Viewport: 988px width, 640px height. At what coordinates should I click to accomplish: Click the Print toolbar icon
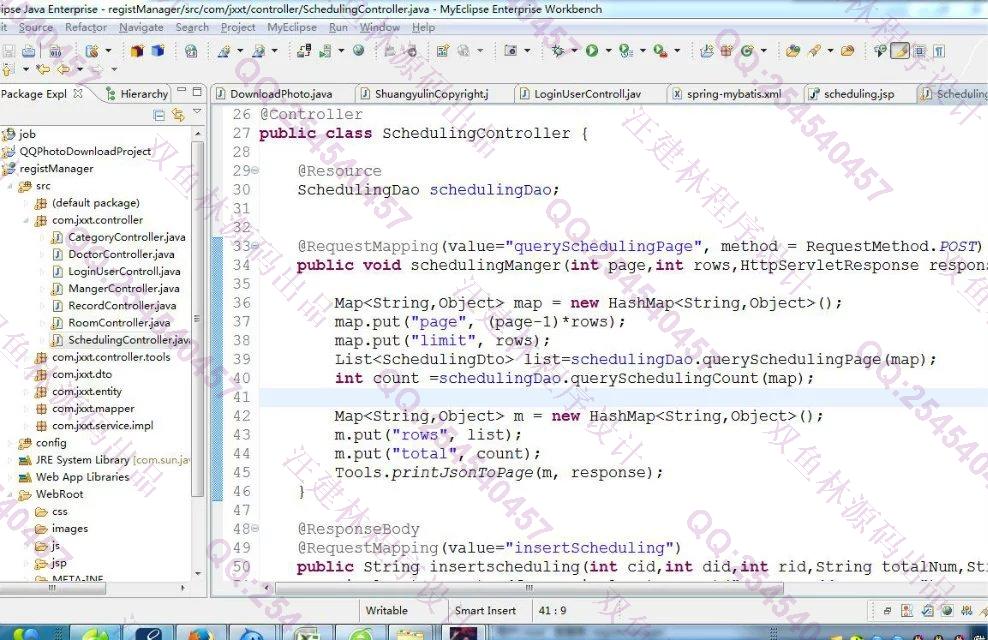click(29, 51)
